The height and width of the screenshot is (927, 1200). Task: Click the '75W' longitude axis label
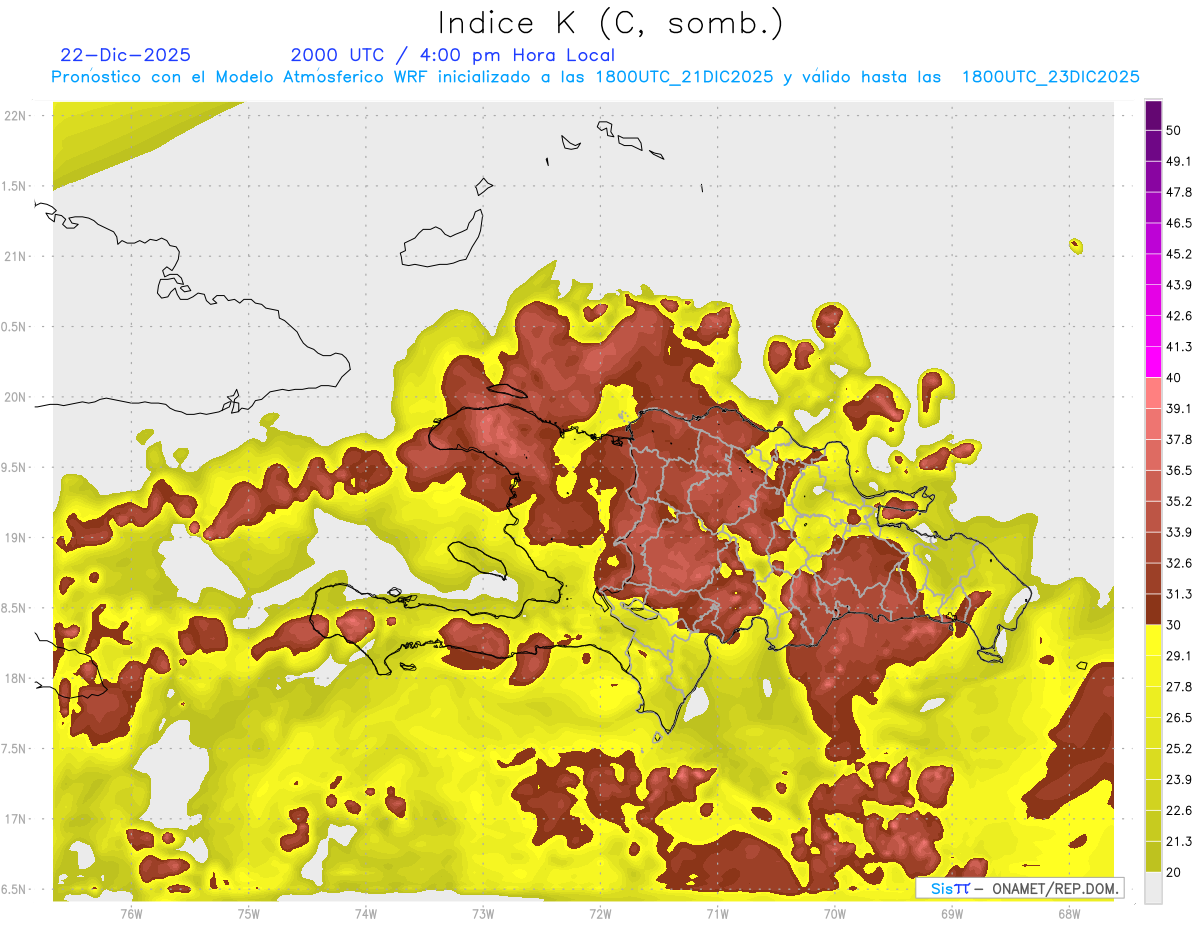point(249,913)
